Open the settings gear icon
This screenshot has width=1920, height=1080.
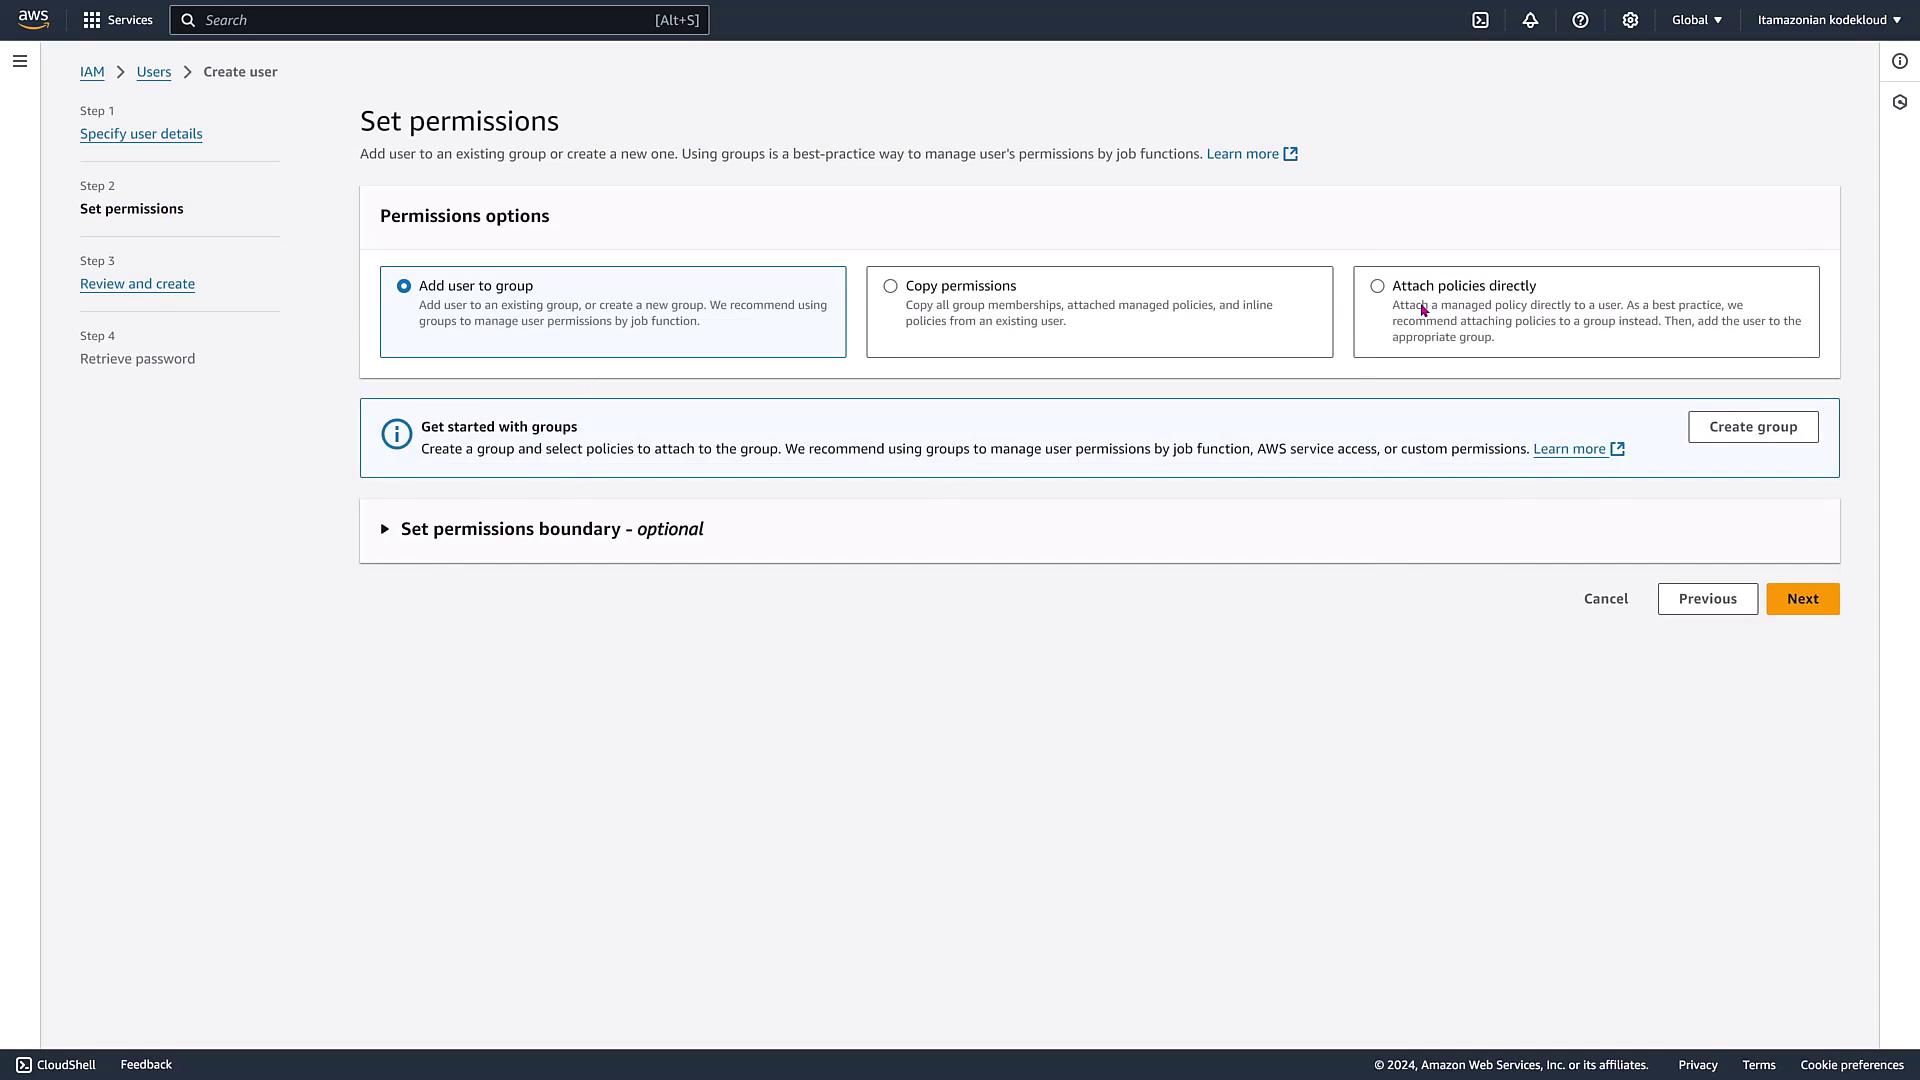pyautogui.click(x=1630, y=20)
